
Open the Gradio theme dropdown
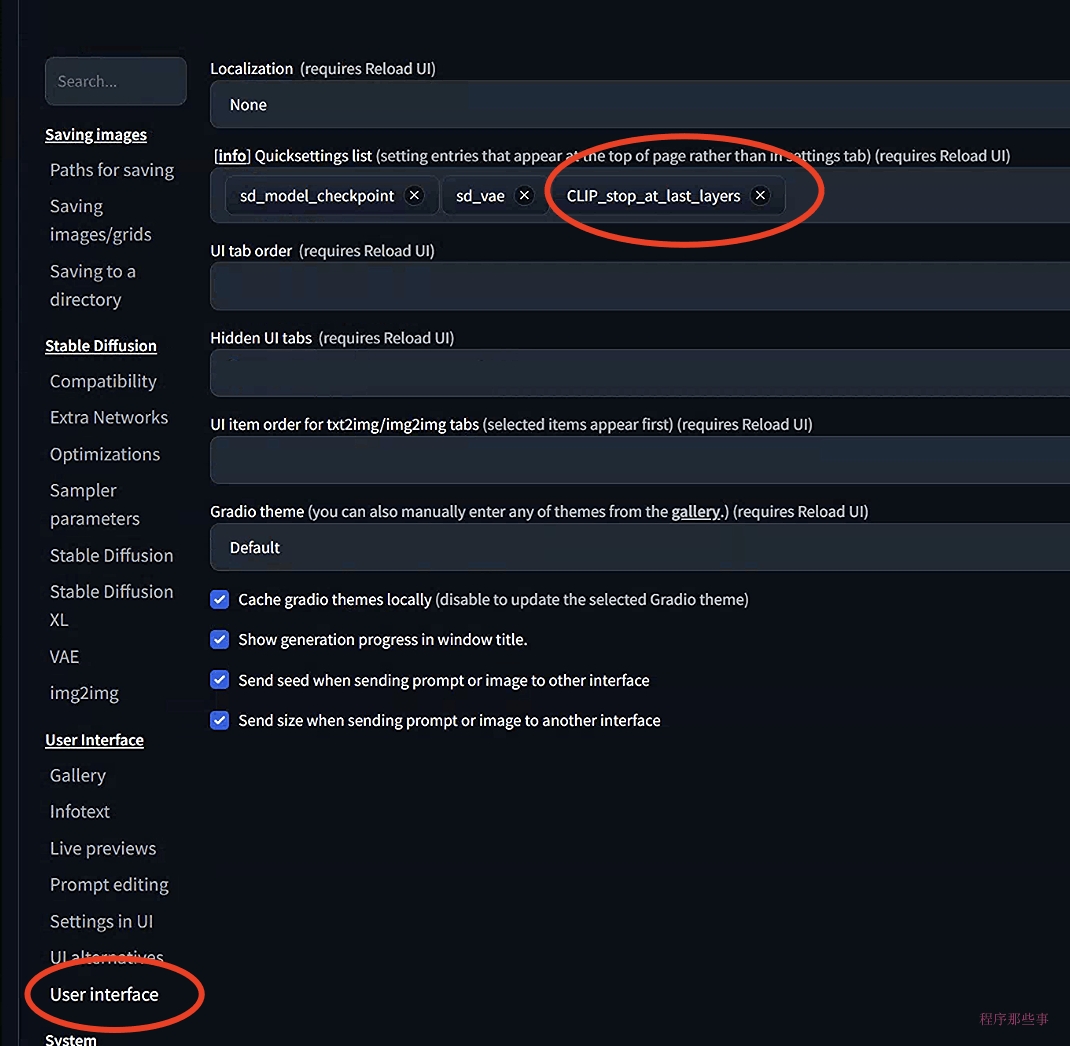(640, 547)
